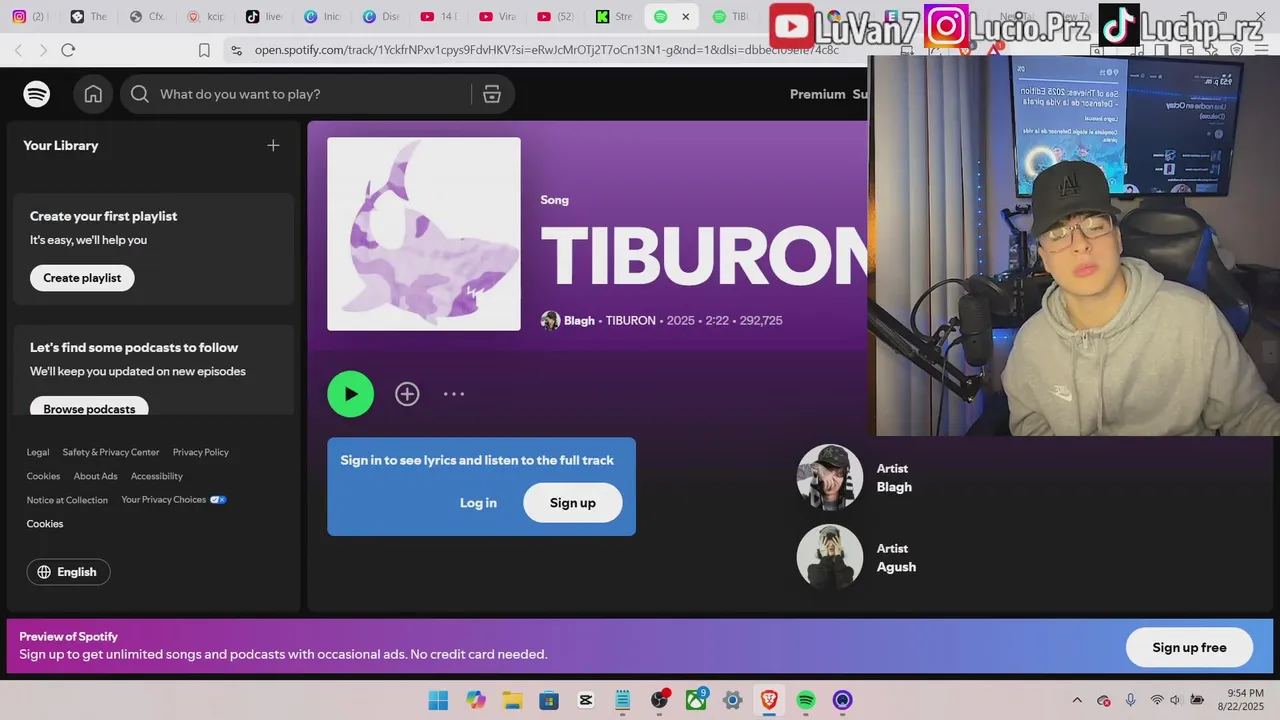This screenshot has height=720, width=1280.
Task: Open Spotify app from the taskbar
Action: click(806, 700)
